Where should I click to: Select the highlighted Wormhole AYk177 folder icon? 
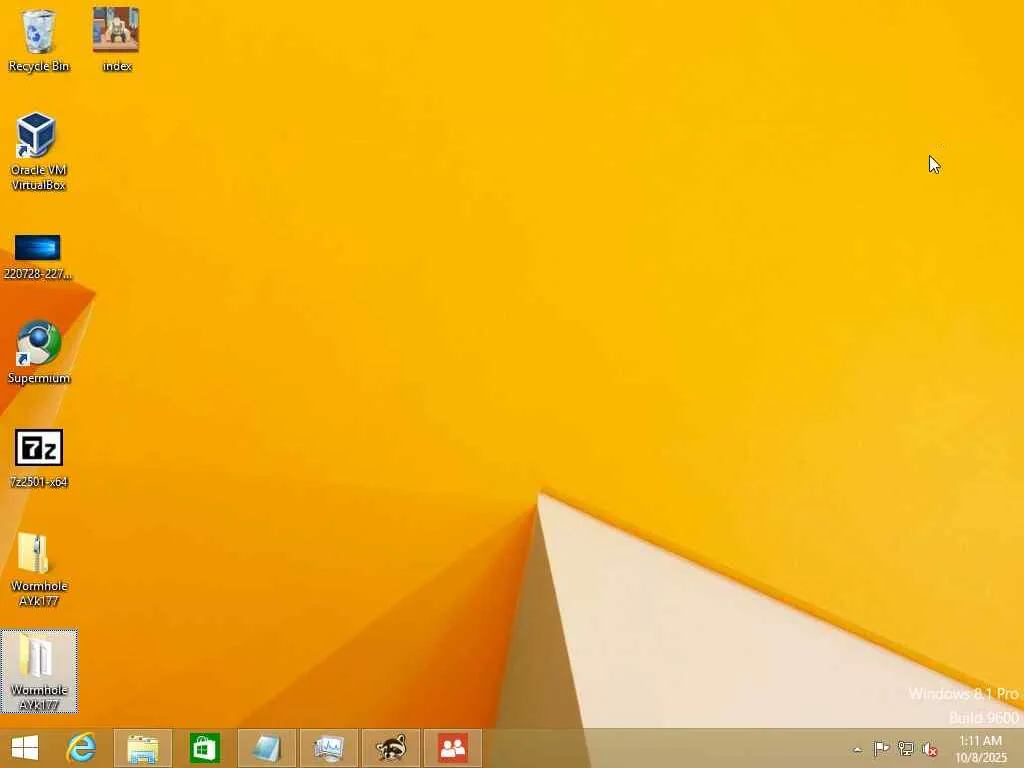click(39, 671)
